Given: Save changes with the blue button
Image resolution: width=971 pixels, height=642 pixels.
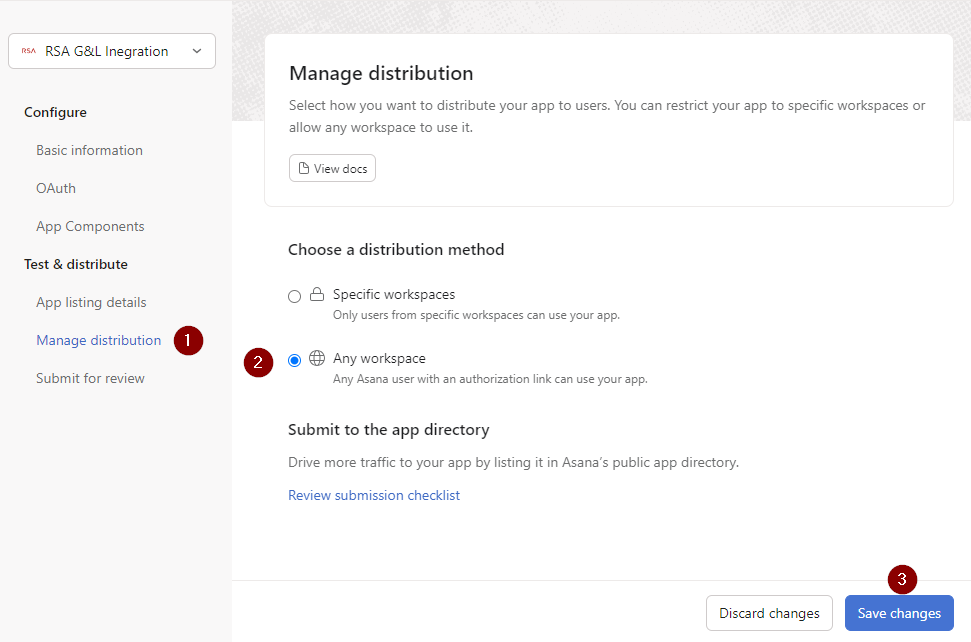Looking at the screenshot, I should pyautogui.click(x=899, y=613).
